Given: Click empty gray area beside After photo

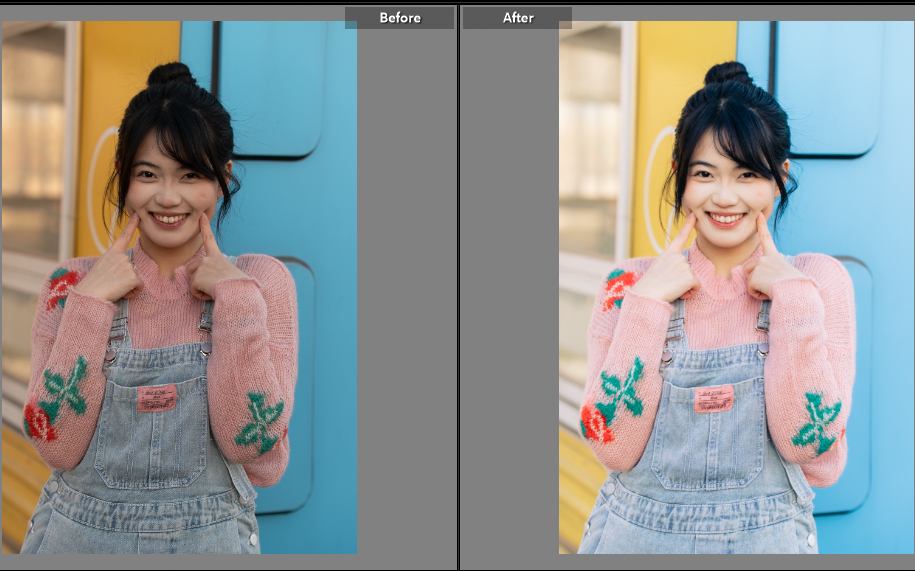Looking at the screenshot, I should point(508,300).
